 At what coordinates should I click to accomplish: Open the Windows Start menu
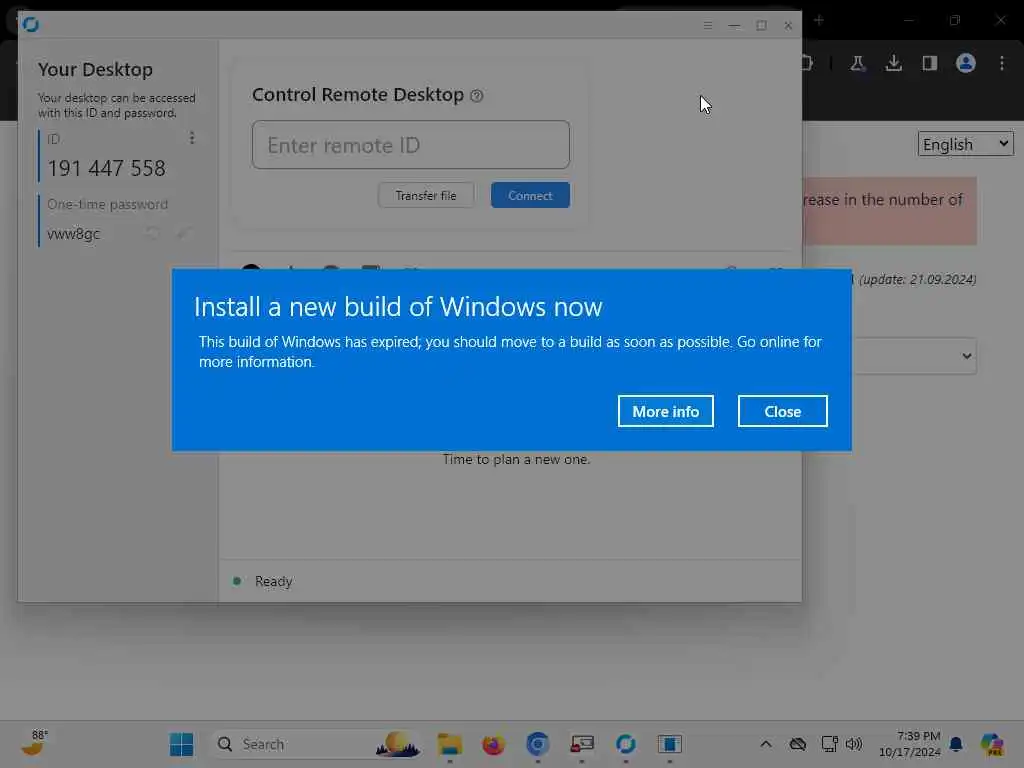tap(181, 744)
